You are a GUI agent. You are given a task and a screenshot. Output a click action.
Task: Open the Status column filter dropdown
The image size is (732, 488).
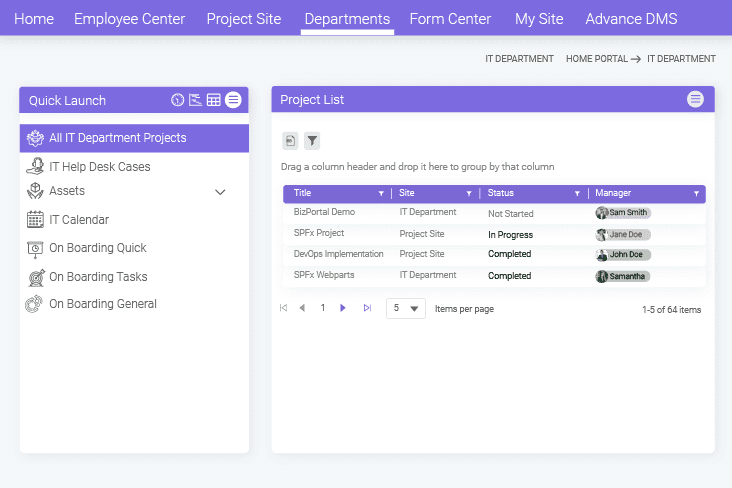click(x=577, y=193)
